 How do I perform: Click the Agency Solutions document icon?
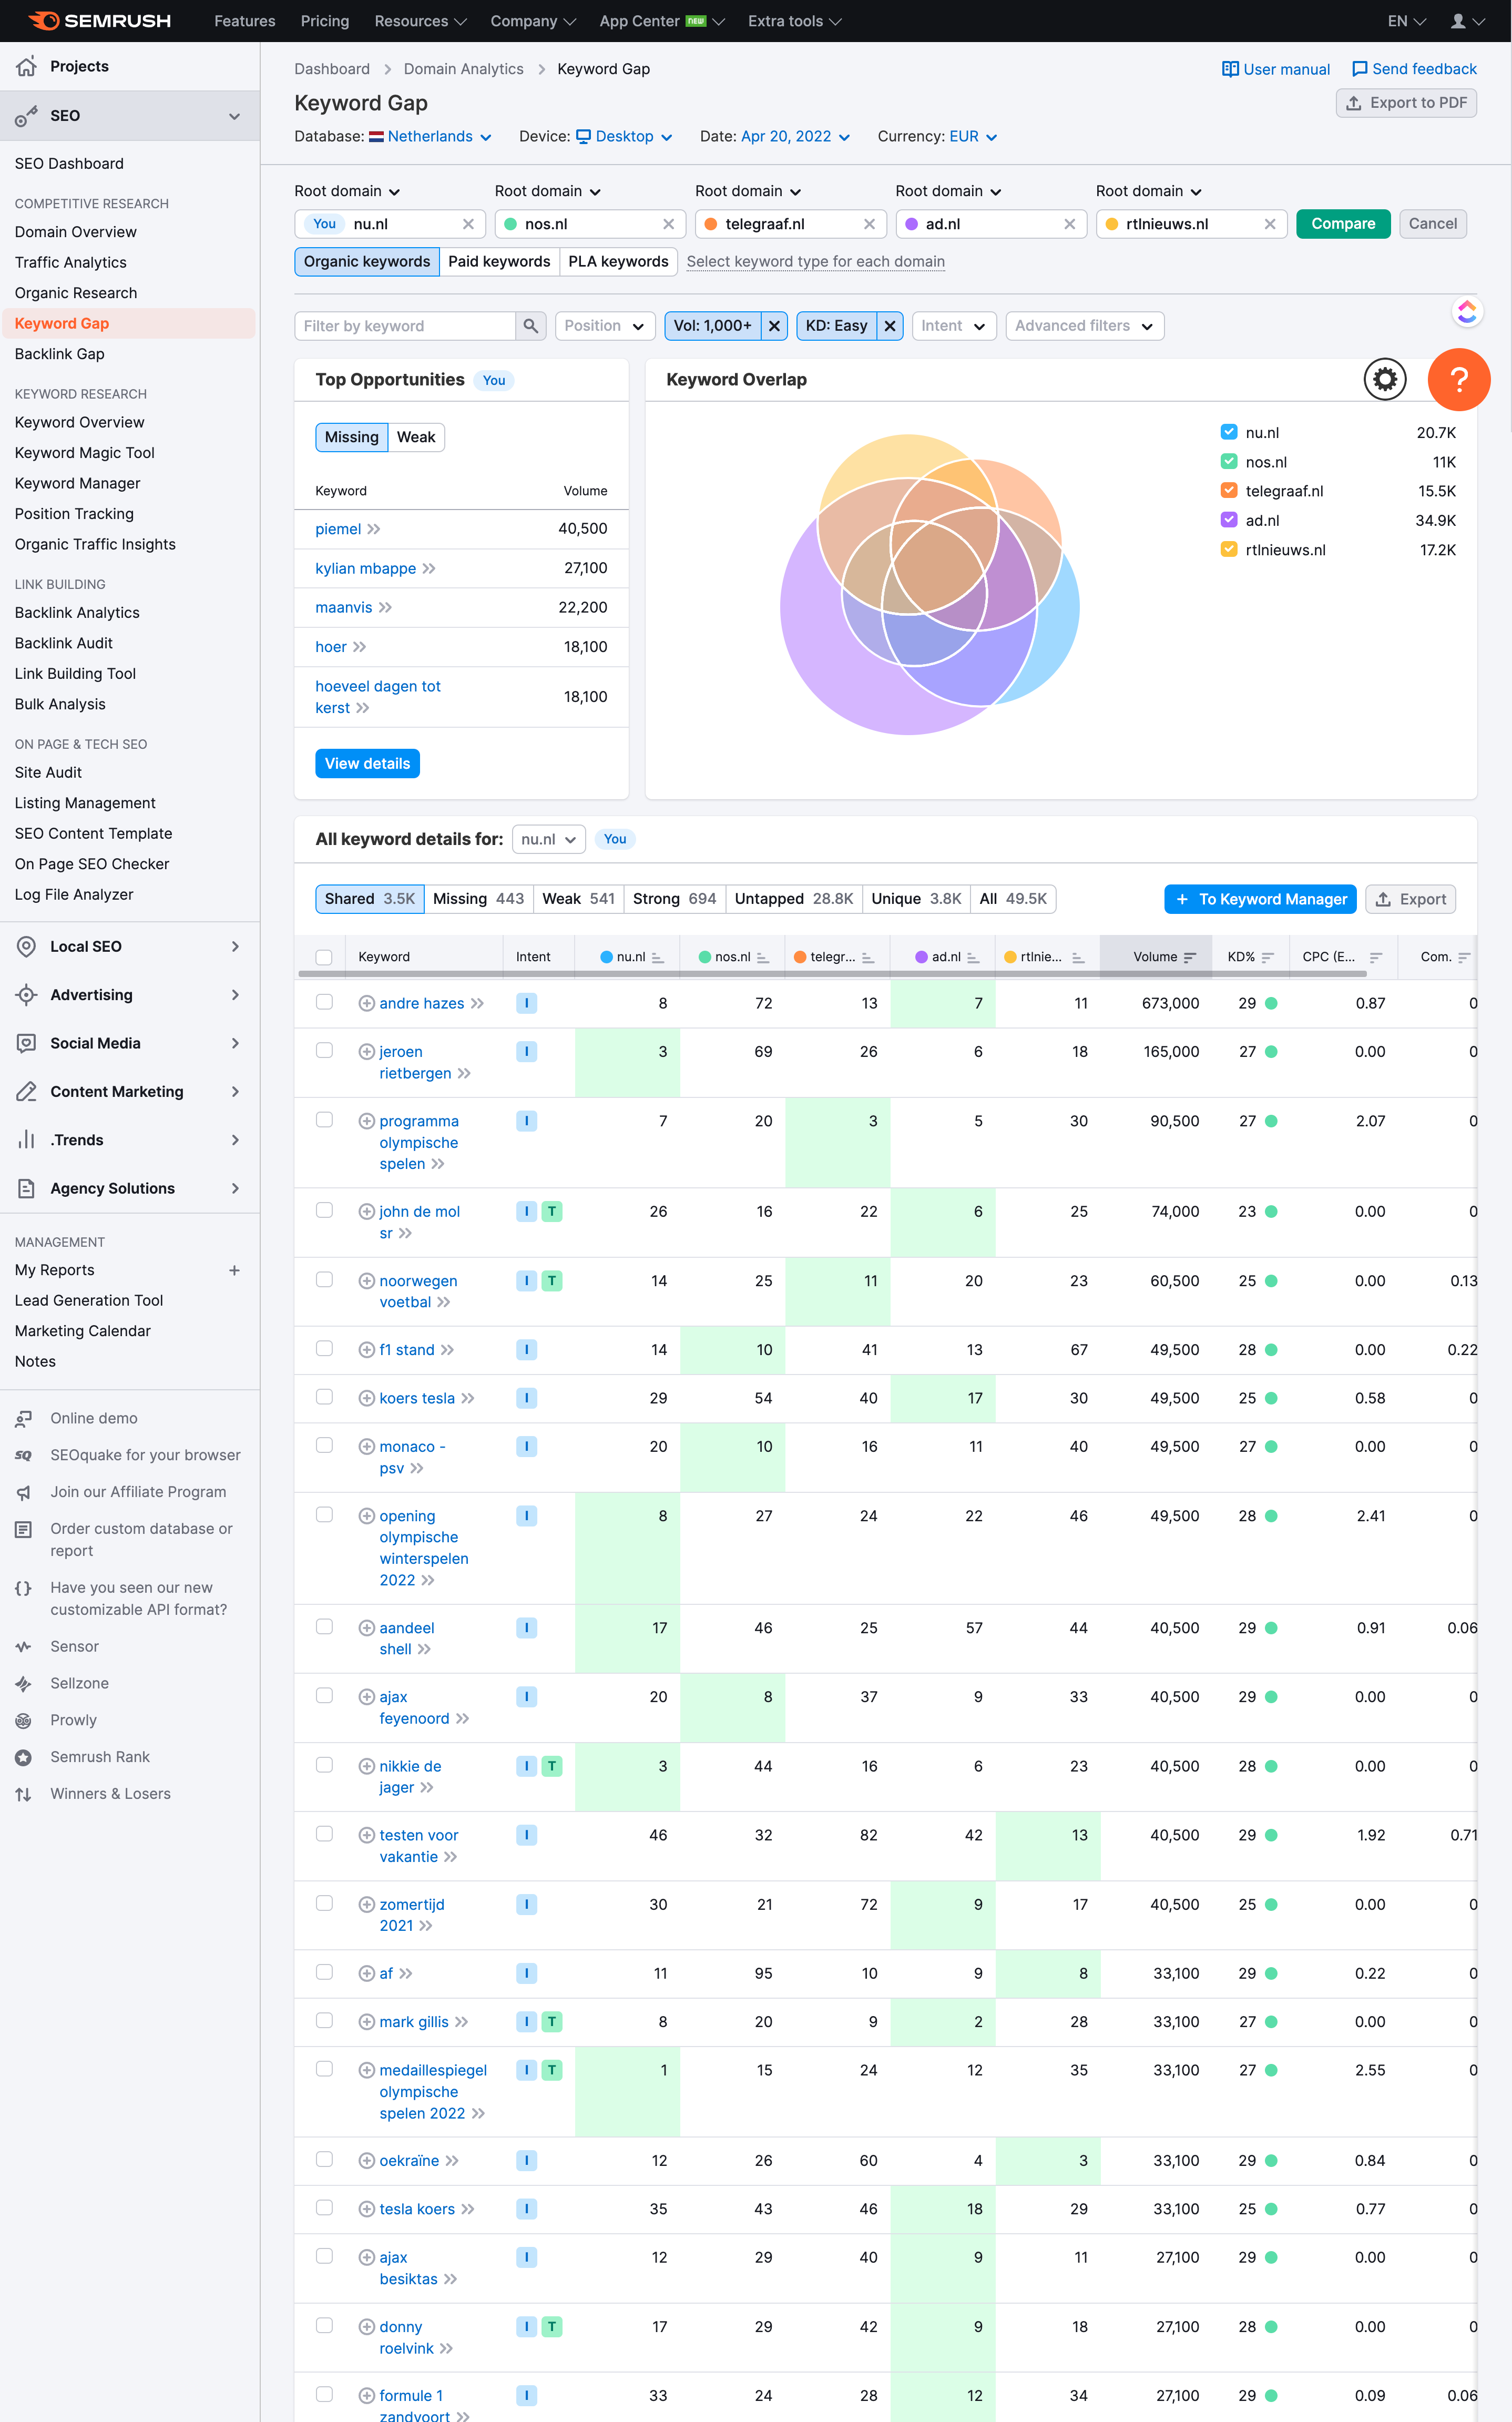point(27,1188)
